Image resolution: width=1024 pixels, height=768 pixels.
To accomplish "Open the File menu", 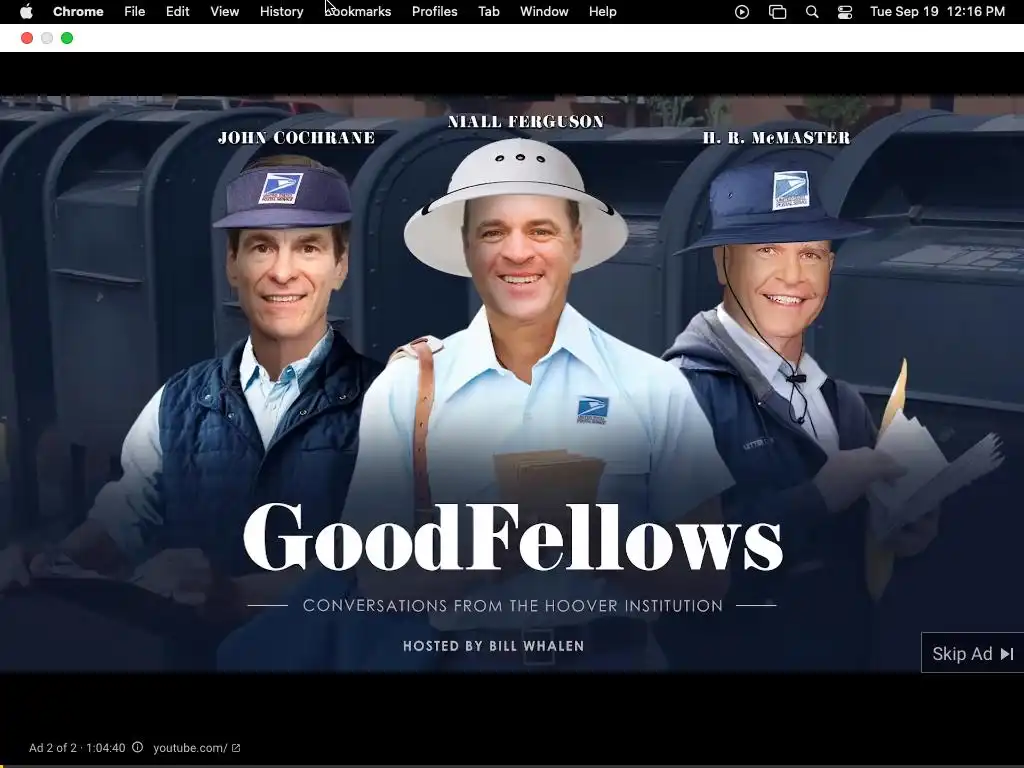I will 135,12.
